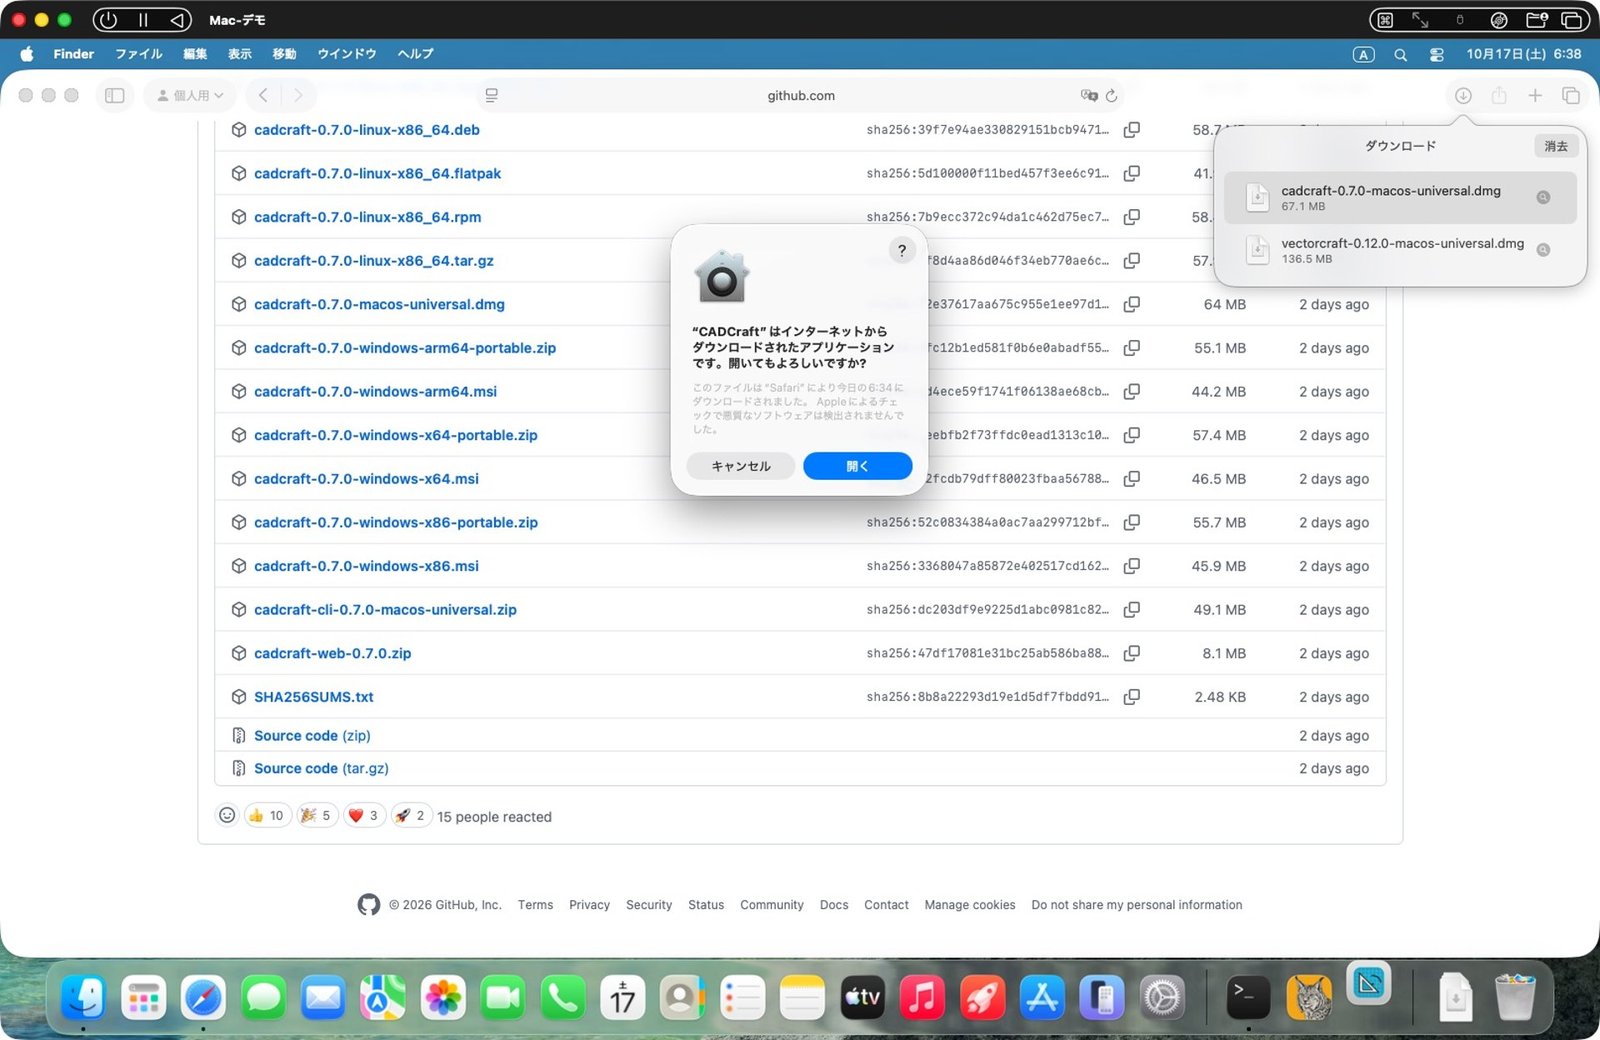This screenshot has height=1040, width=1600.
Task: Clear downloads list with 消去 button
Action: 1556,146
